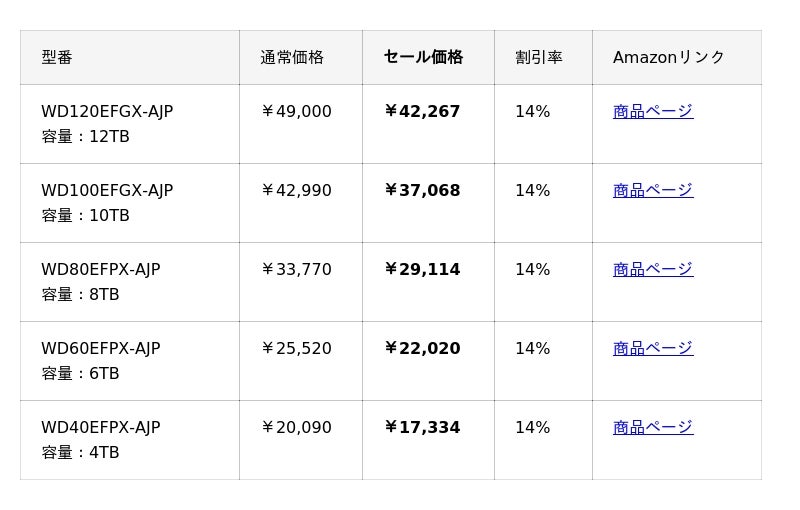800x510 pixels.
Task: Click the 容量：6TB capacity text
Action: click(80, 373)
